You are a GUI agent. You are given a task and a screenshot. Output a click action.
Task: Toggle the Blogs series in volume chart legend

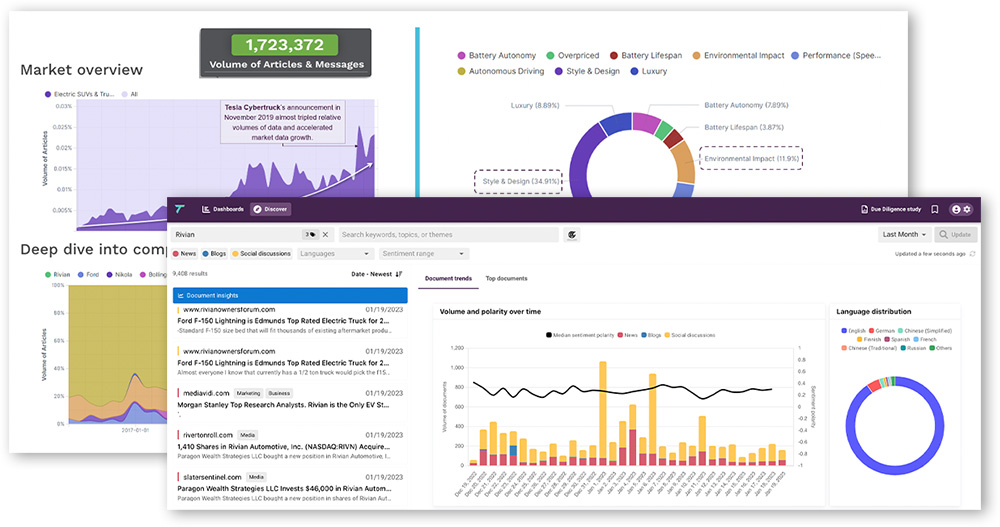click(x=651, y=335)
